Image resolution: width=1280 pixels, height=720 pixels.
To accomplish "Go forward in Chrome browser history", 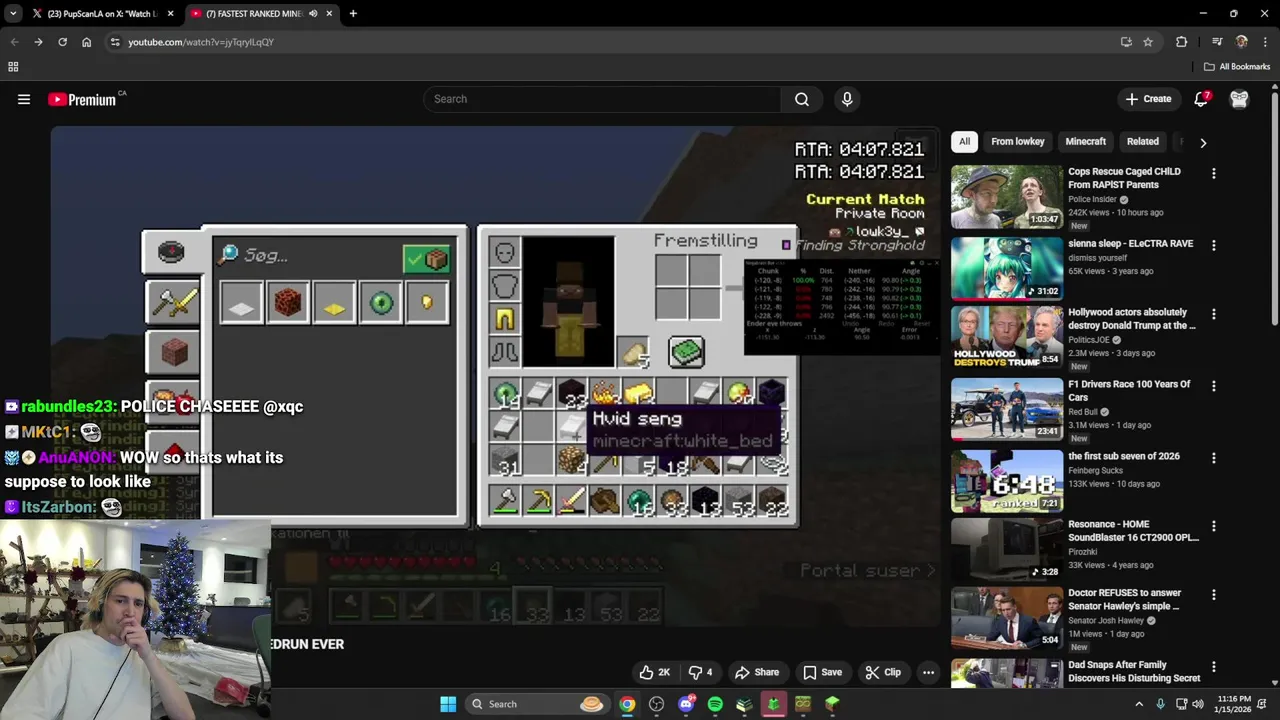I will point(38,42).
